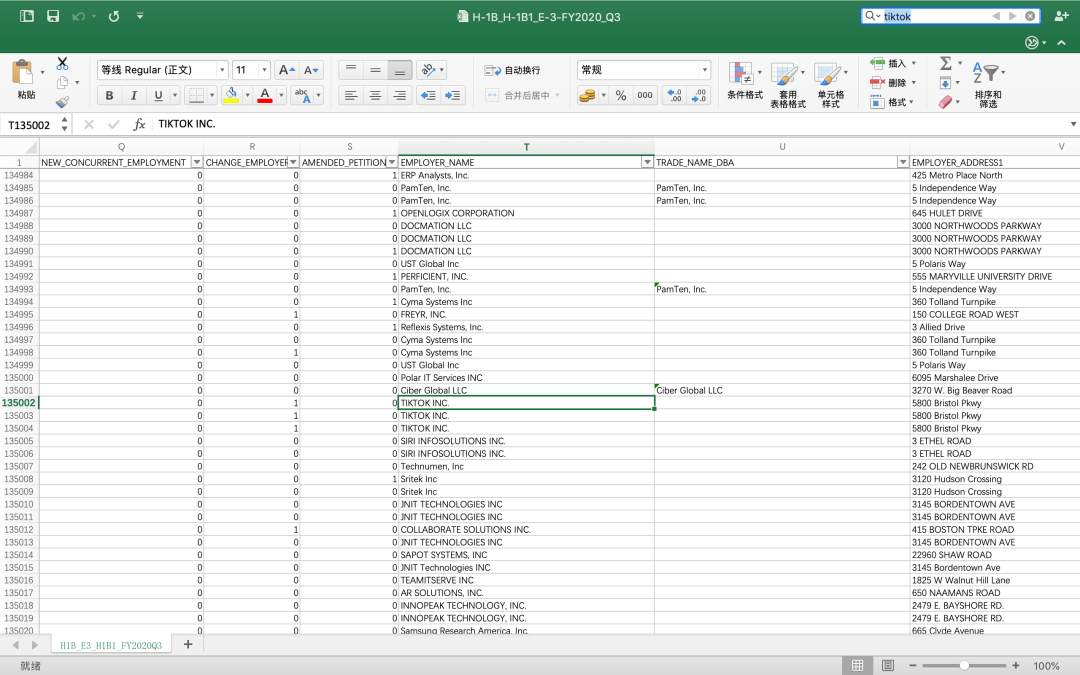Image resolution: width=1080 pixels, height=675 pixels.
Task: Click the yellow fill color swatch
Action: tap(231, 95)
